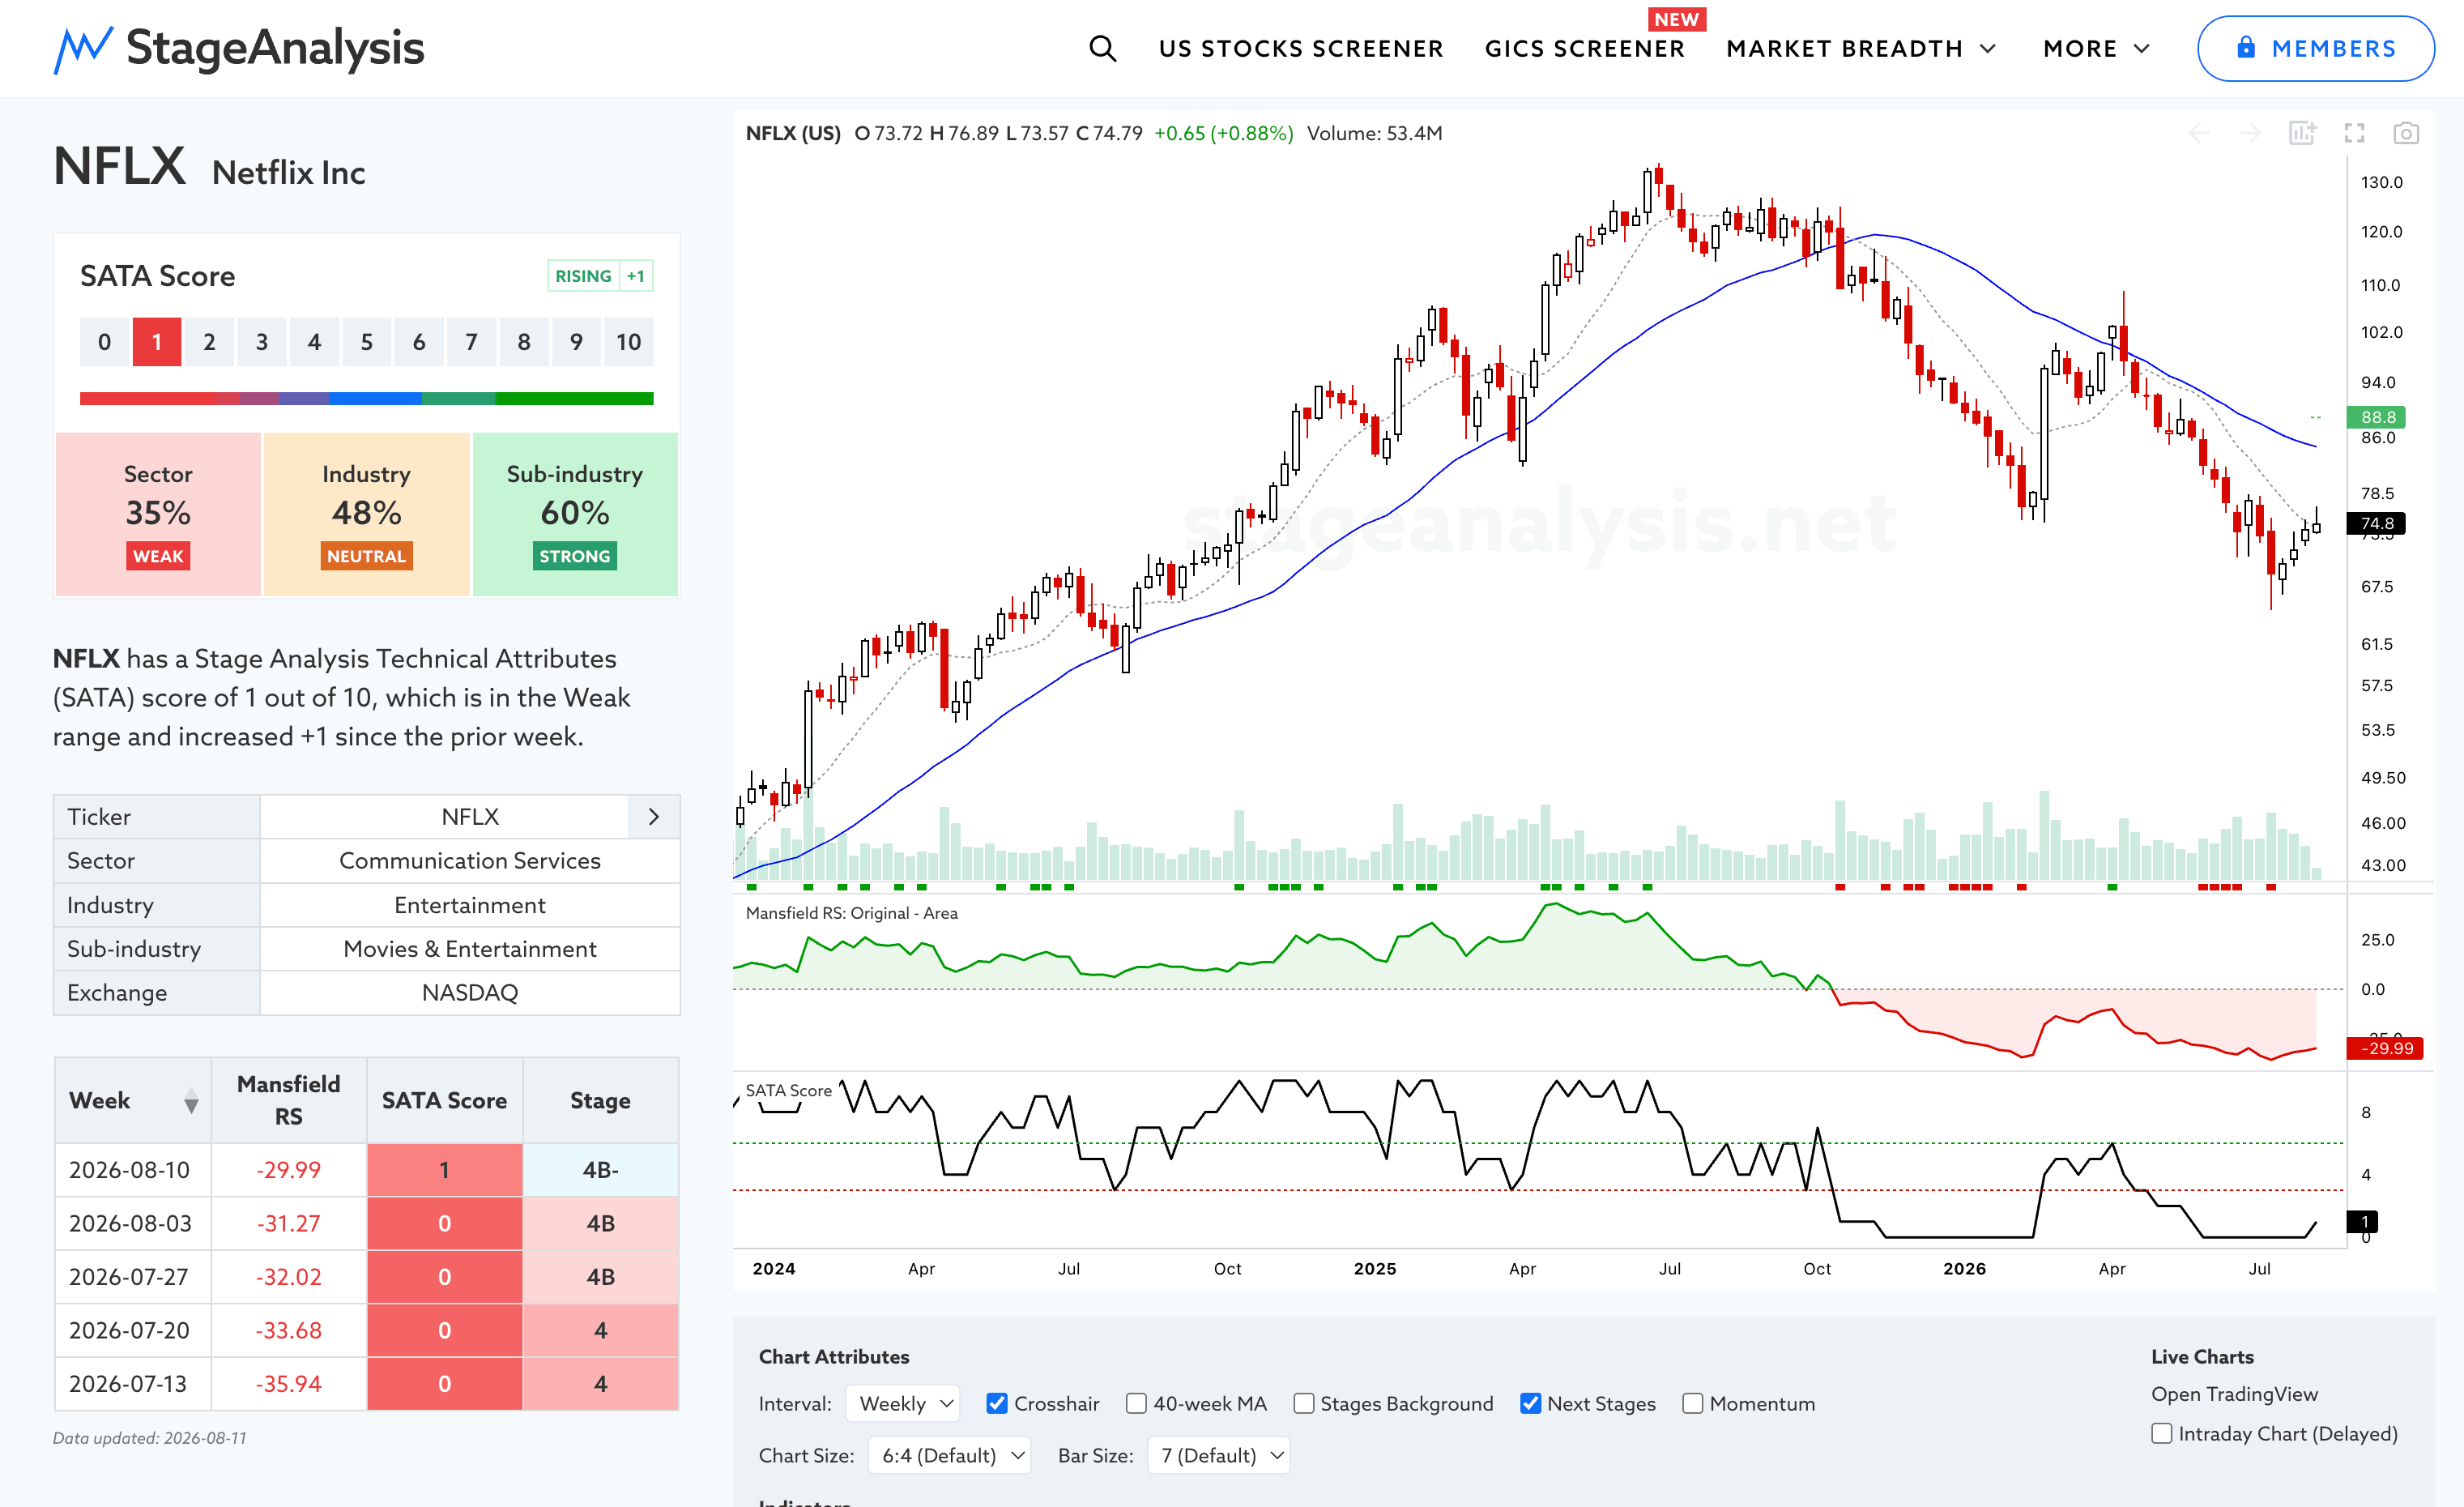Image resolution: width=2464 pixels, height=1507 pixels.
Task: Open the Bar Size dropdown
Action: point(1218,1455)
